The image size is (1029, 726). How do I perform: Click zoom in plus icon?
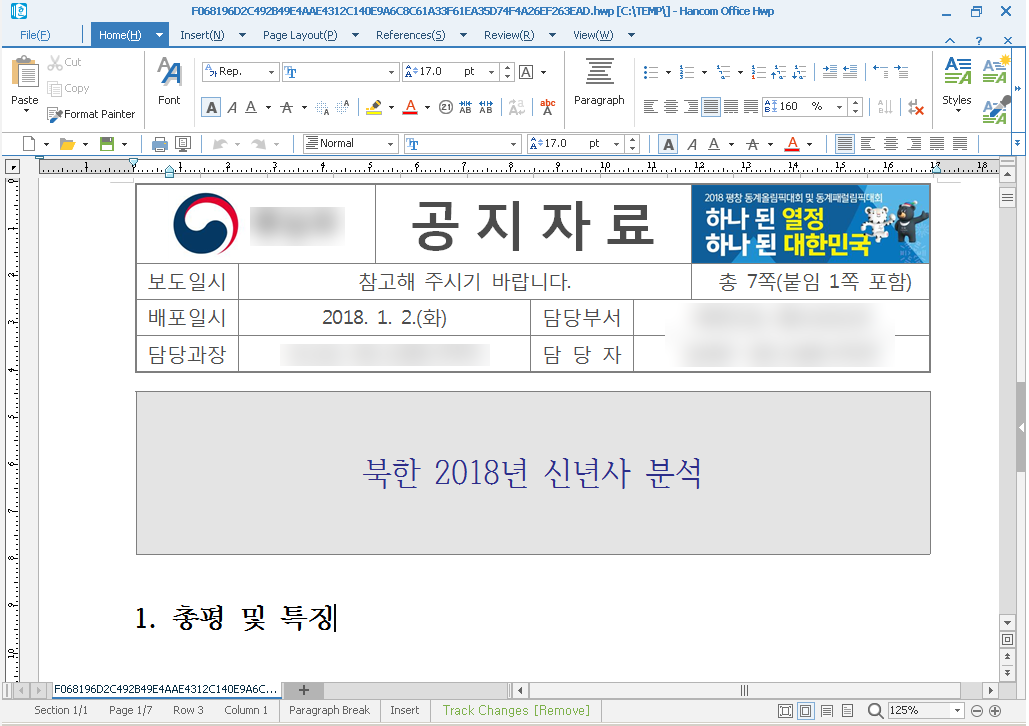pos(995,711)
